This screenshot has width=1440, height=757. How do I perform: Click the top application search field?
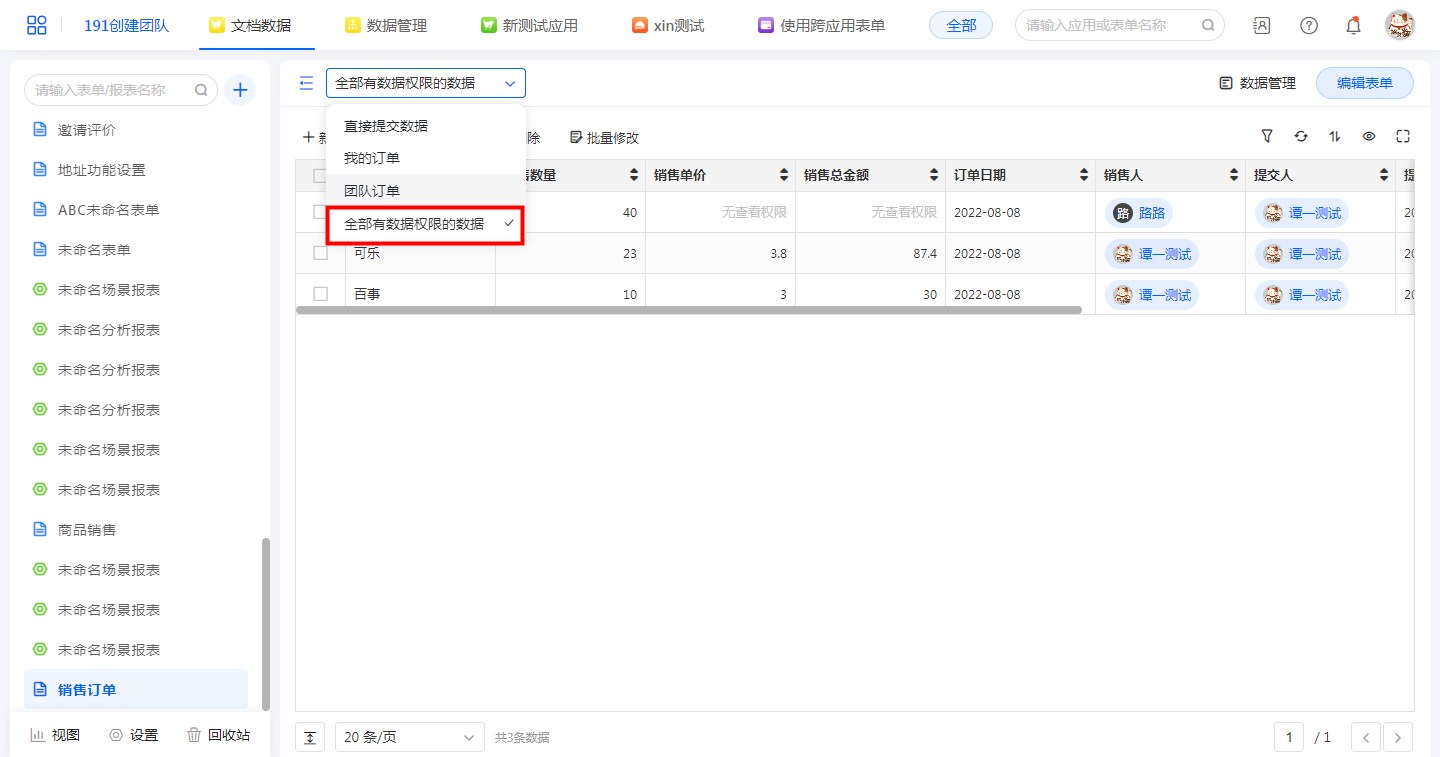coord(1110,25)
